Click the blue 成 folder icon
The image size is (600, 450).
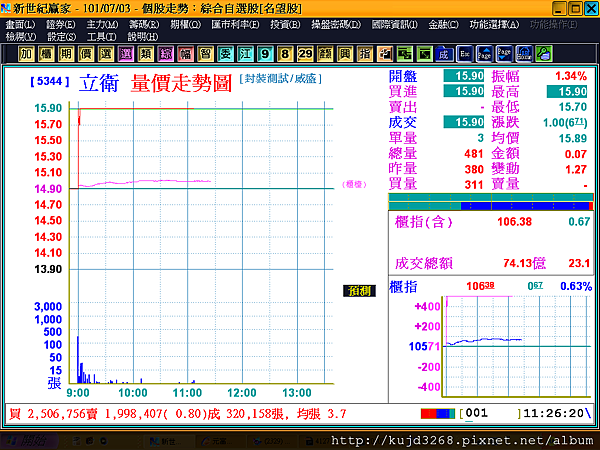[444, 54]
